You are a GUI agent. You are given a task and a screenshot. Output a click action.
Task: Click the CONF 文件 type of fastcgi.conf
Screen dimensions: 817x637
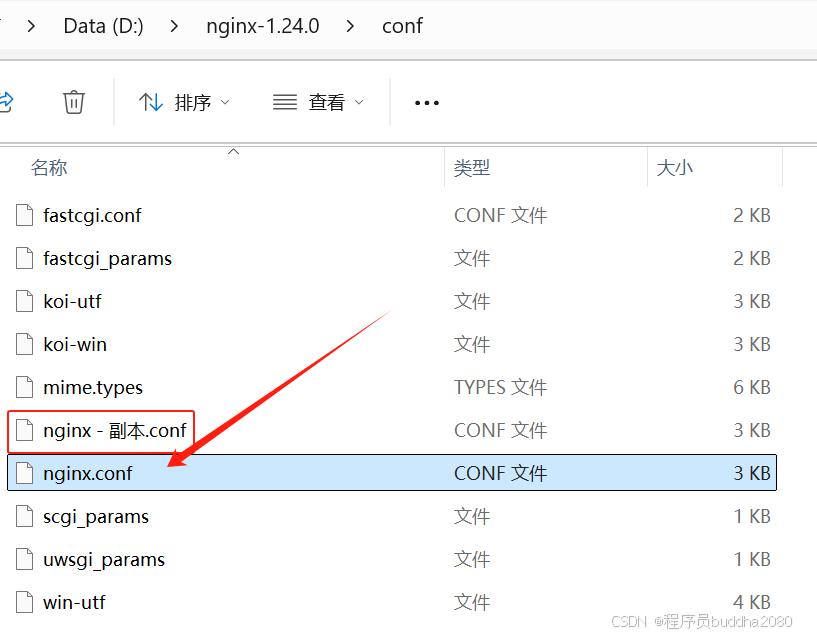(x=500, y=215)
